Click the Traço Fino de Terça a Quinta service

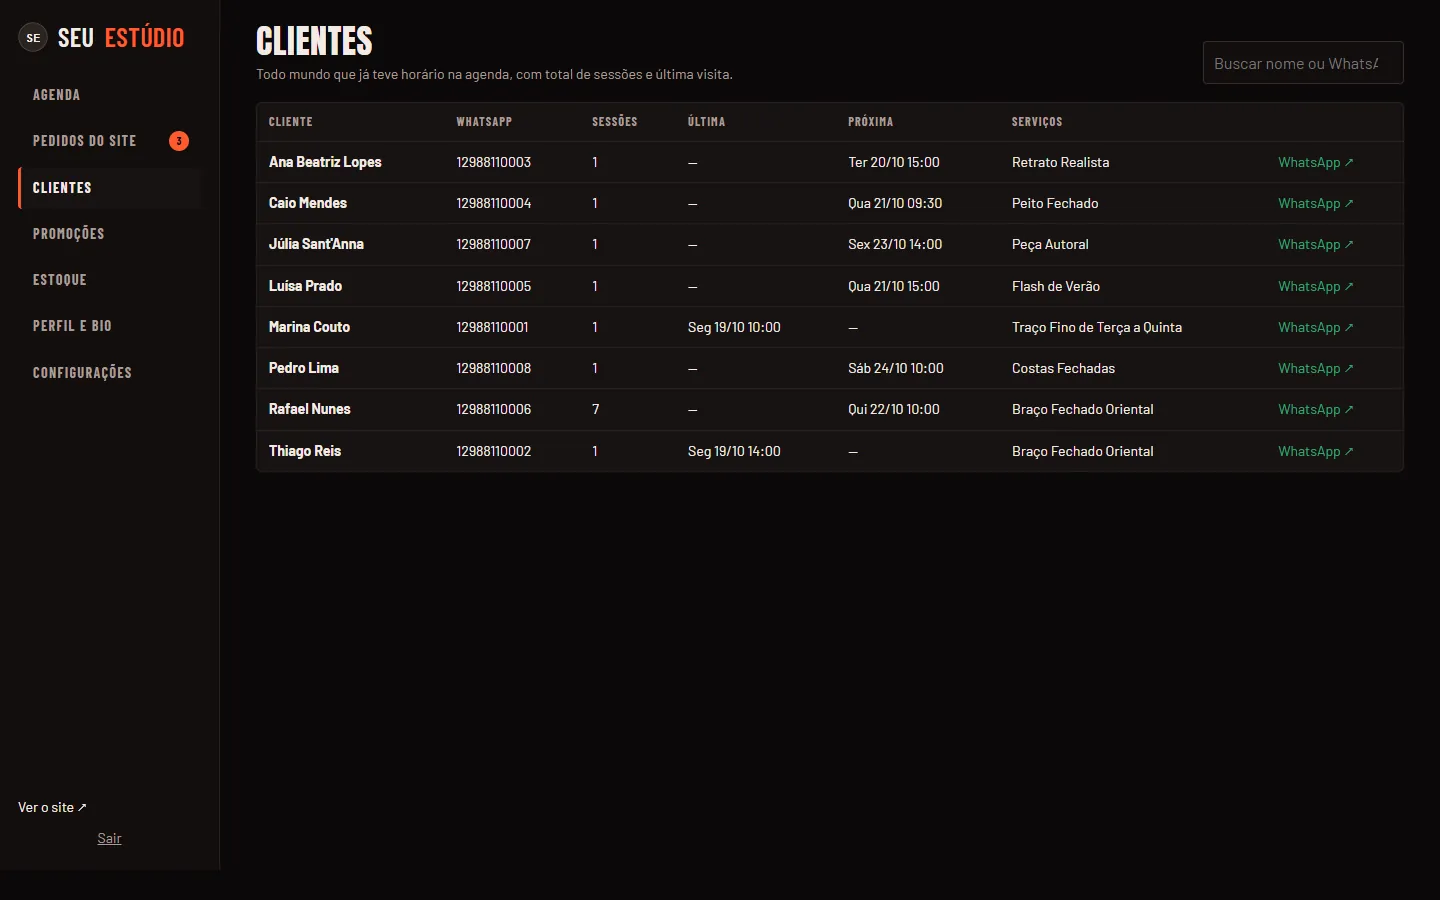click(1097, 327)
